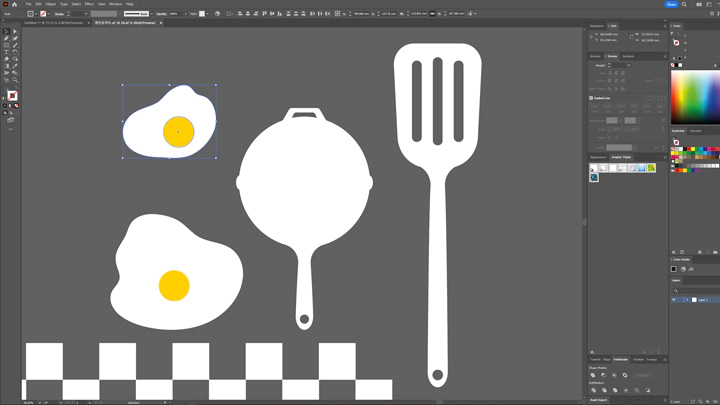Click the last graphic style thumbnail
720x405 pixels.
594,178
